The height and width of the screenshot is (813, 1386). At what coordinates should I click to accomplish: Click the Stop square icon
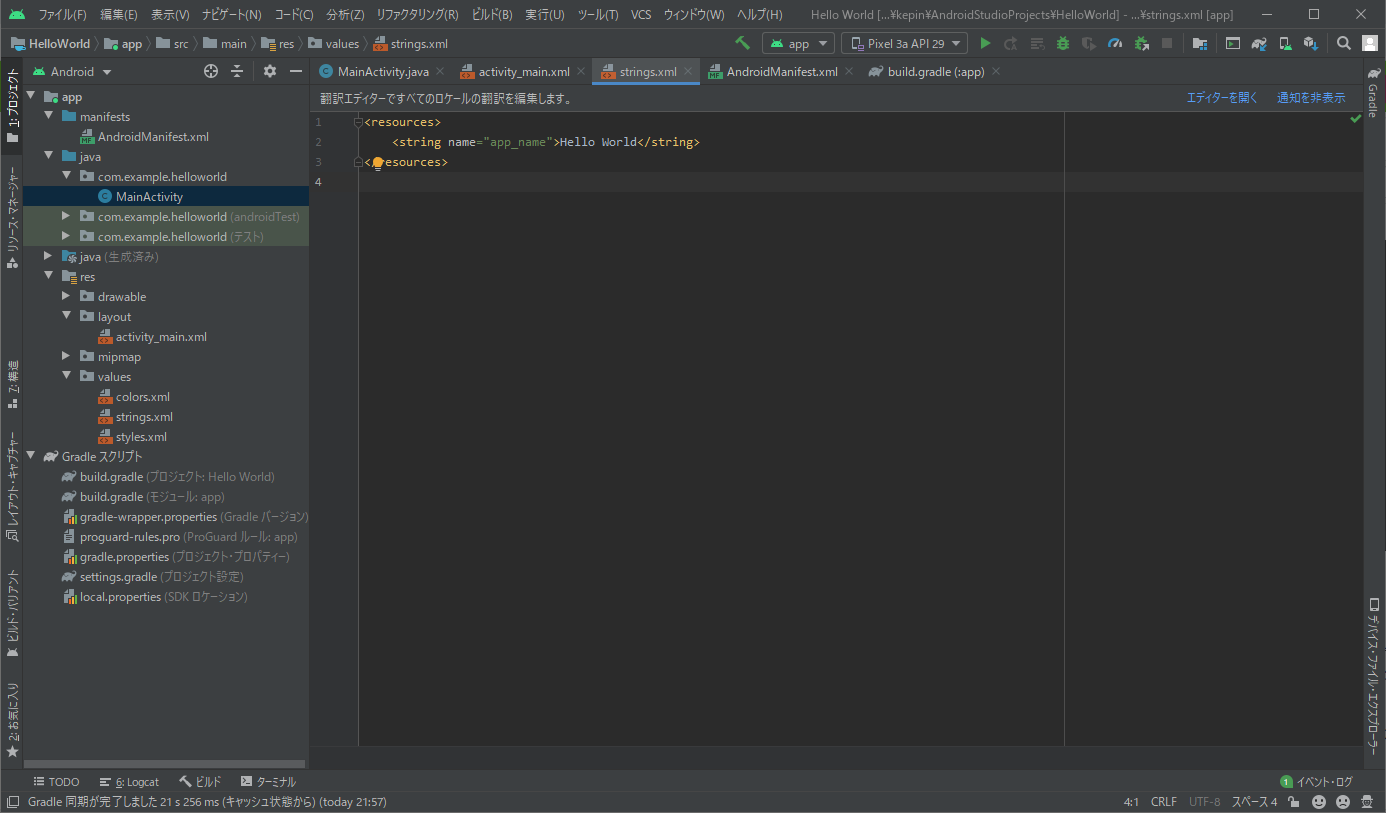coord(1167,43)
